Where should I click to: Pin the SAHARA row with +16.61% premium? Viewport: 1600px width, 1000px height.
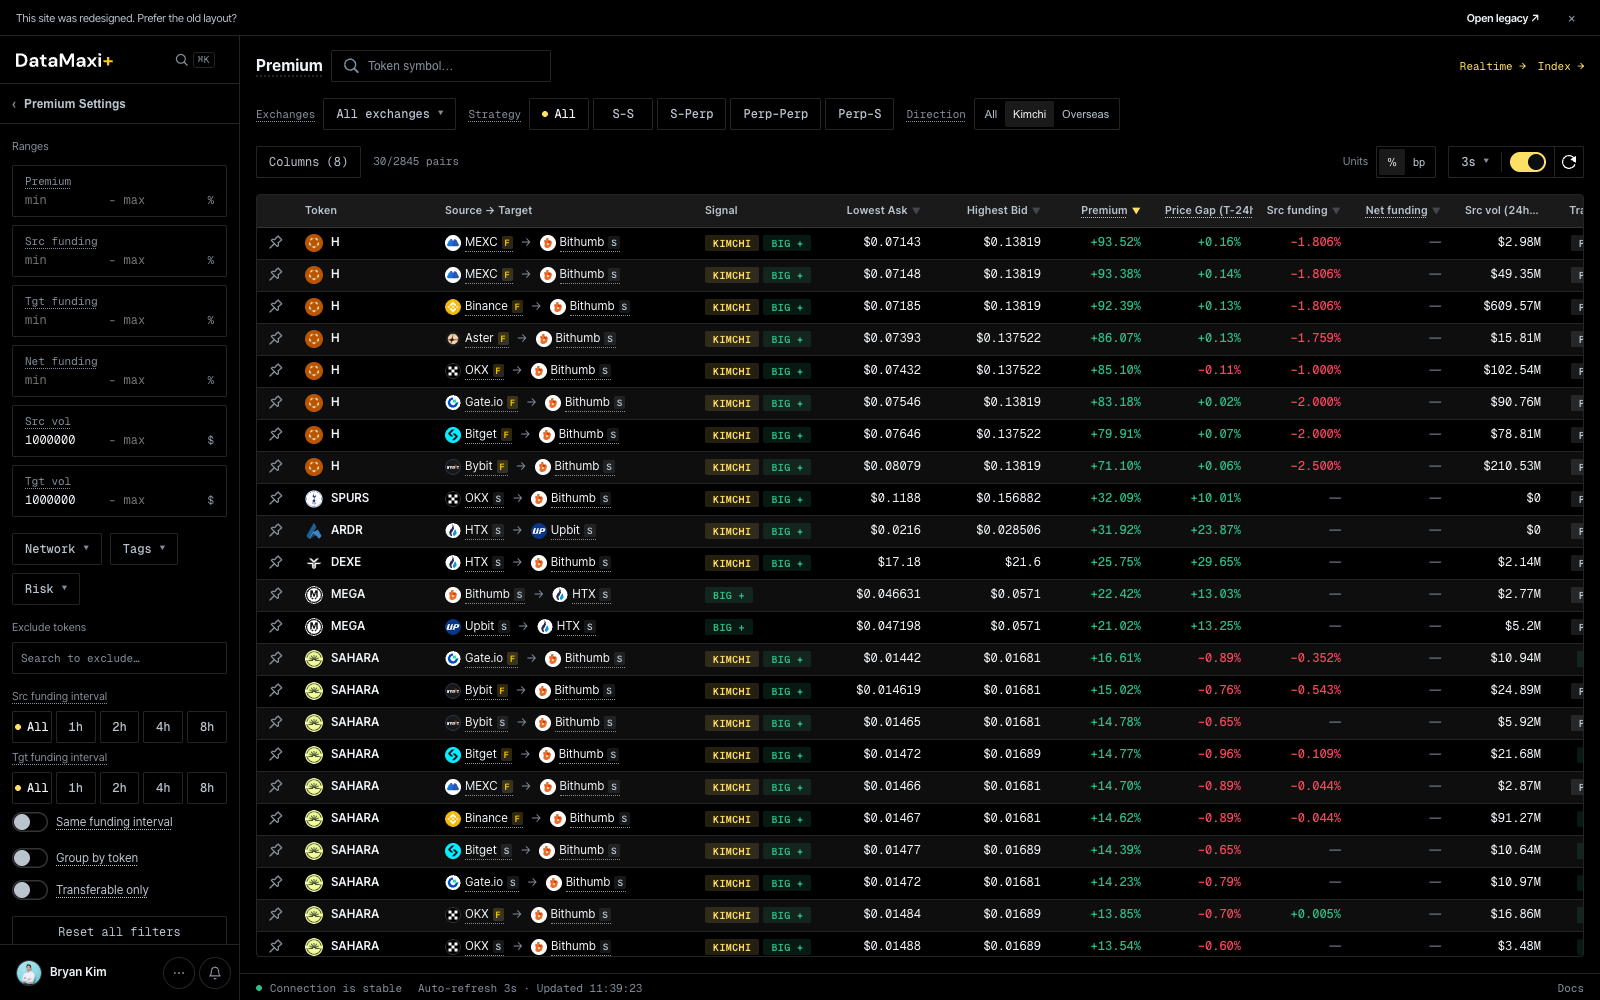(276, 658)
